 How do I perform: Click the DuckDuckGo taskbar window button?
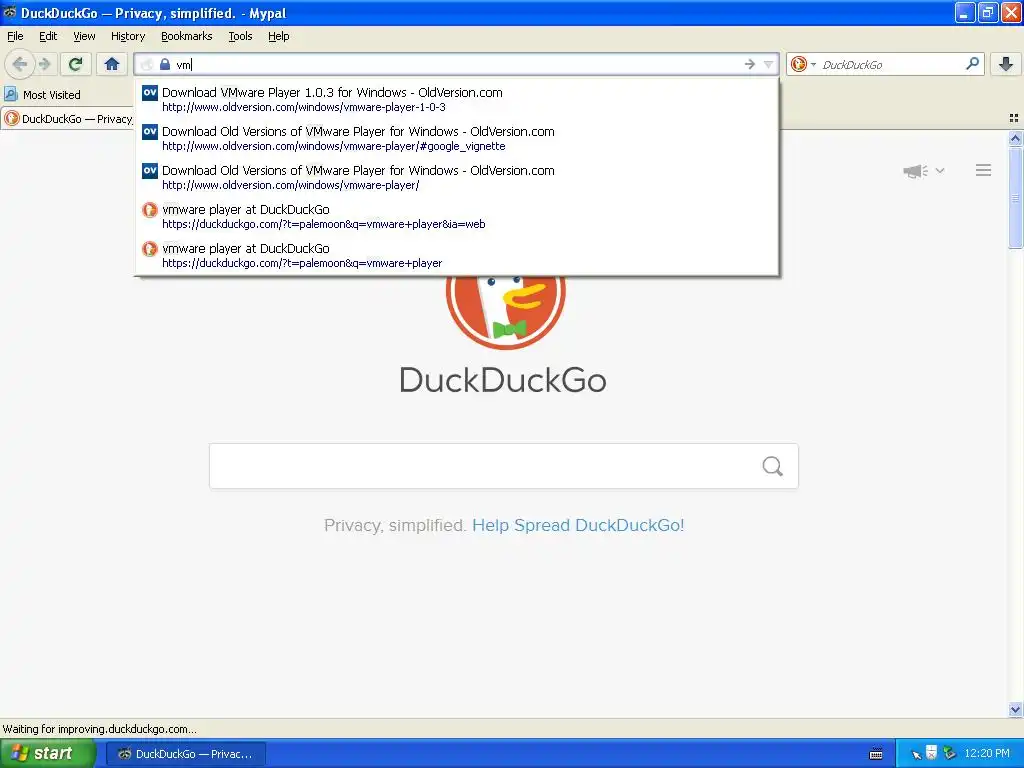185,754
